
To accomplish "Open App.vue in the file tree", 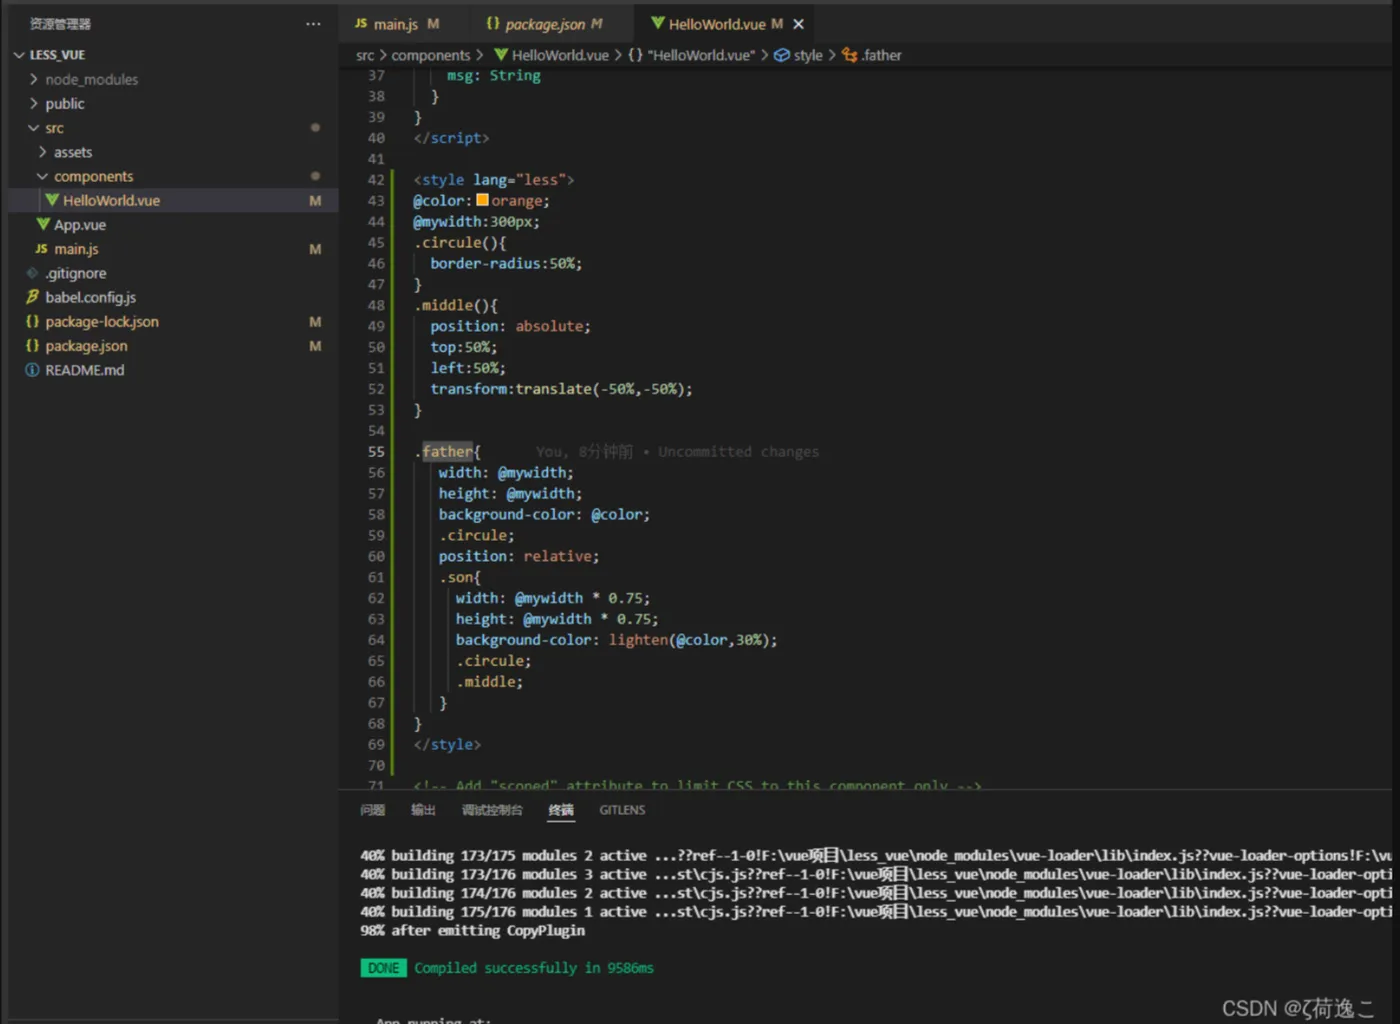I will click(x=80, y=225).
